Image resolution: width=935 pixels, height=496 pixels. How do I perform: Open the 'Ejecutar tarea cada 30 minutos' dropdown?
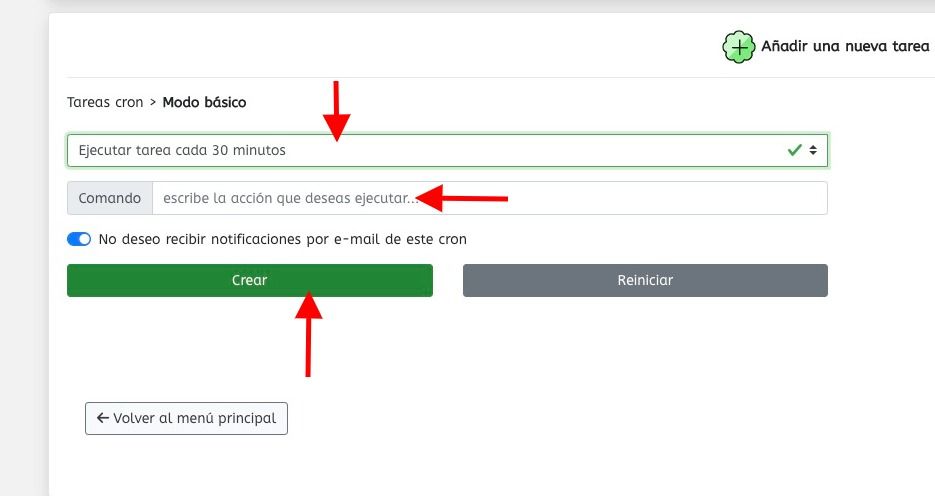coord(447,150)
